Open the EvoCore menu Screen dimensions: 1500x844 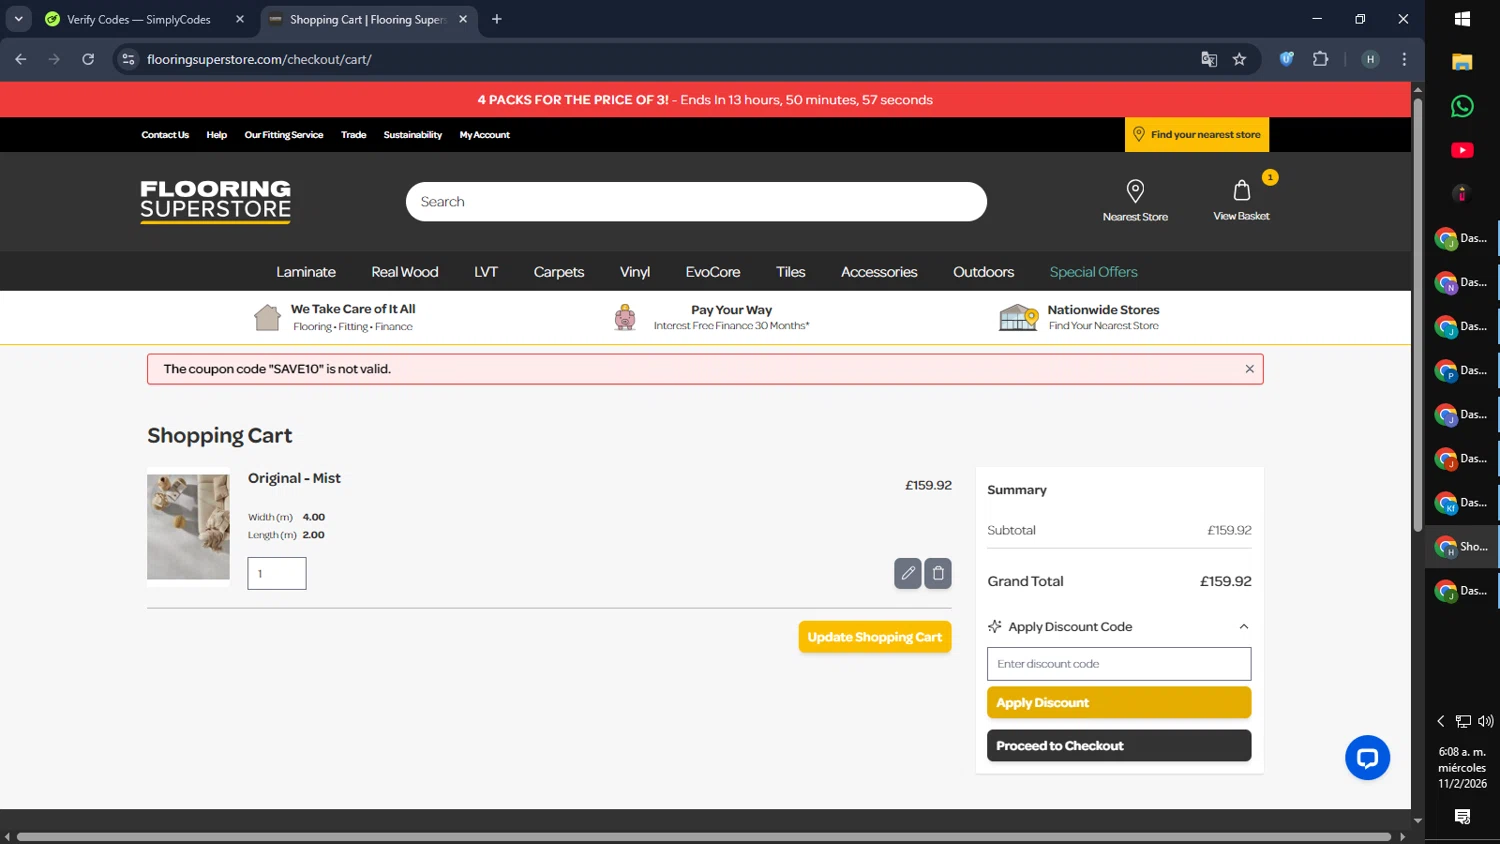[x=713, y=272]
